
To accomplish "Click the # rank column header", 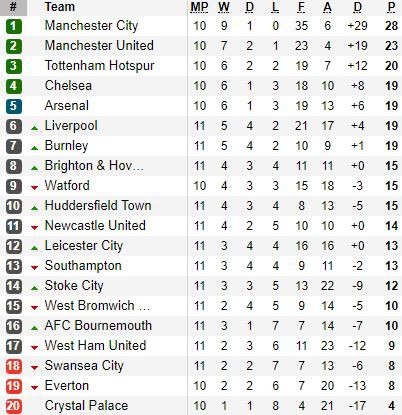I will tap(13, 7).
